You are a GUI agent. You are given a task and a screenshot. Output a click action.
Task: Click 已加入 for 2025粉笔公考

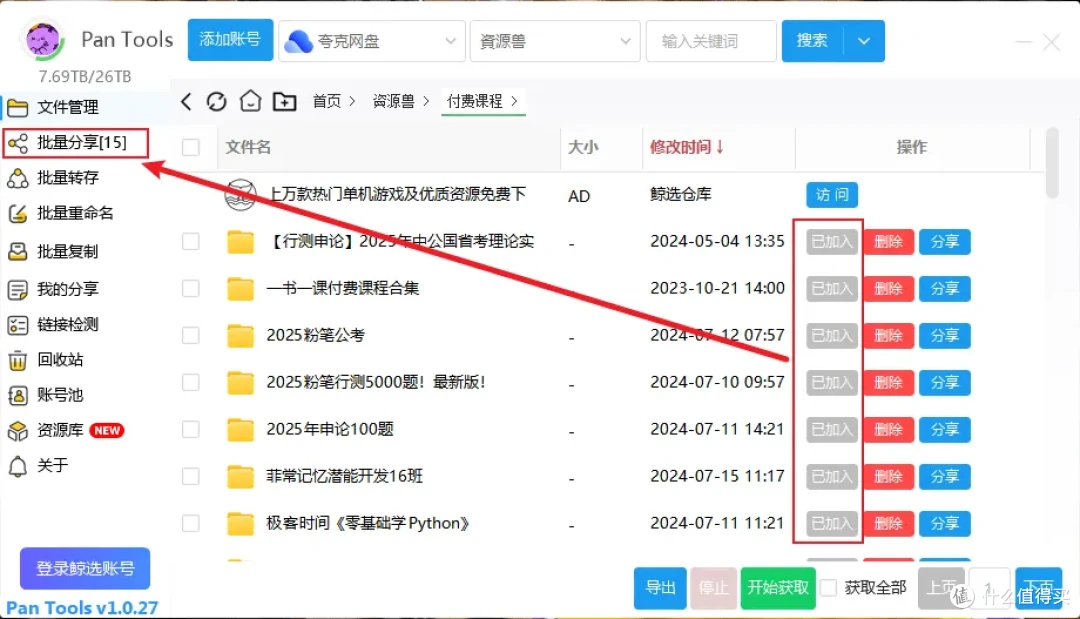coord(832,335)
